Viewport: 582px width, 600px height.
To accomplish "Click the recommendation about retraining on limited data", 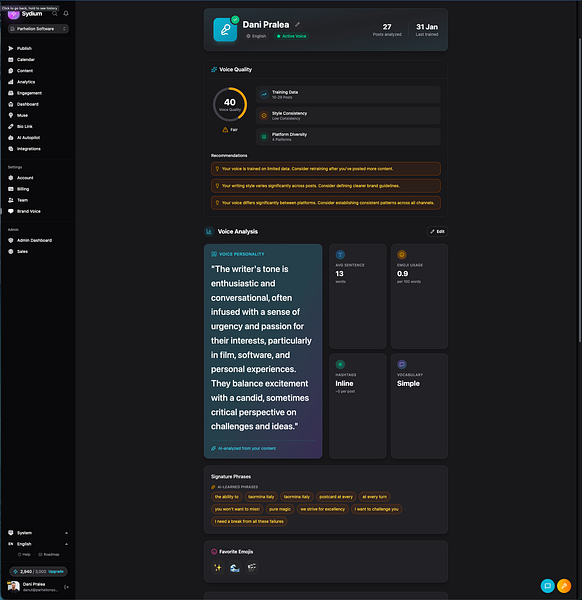I will pyautogui.click(x=326, y=169).
